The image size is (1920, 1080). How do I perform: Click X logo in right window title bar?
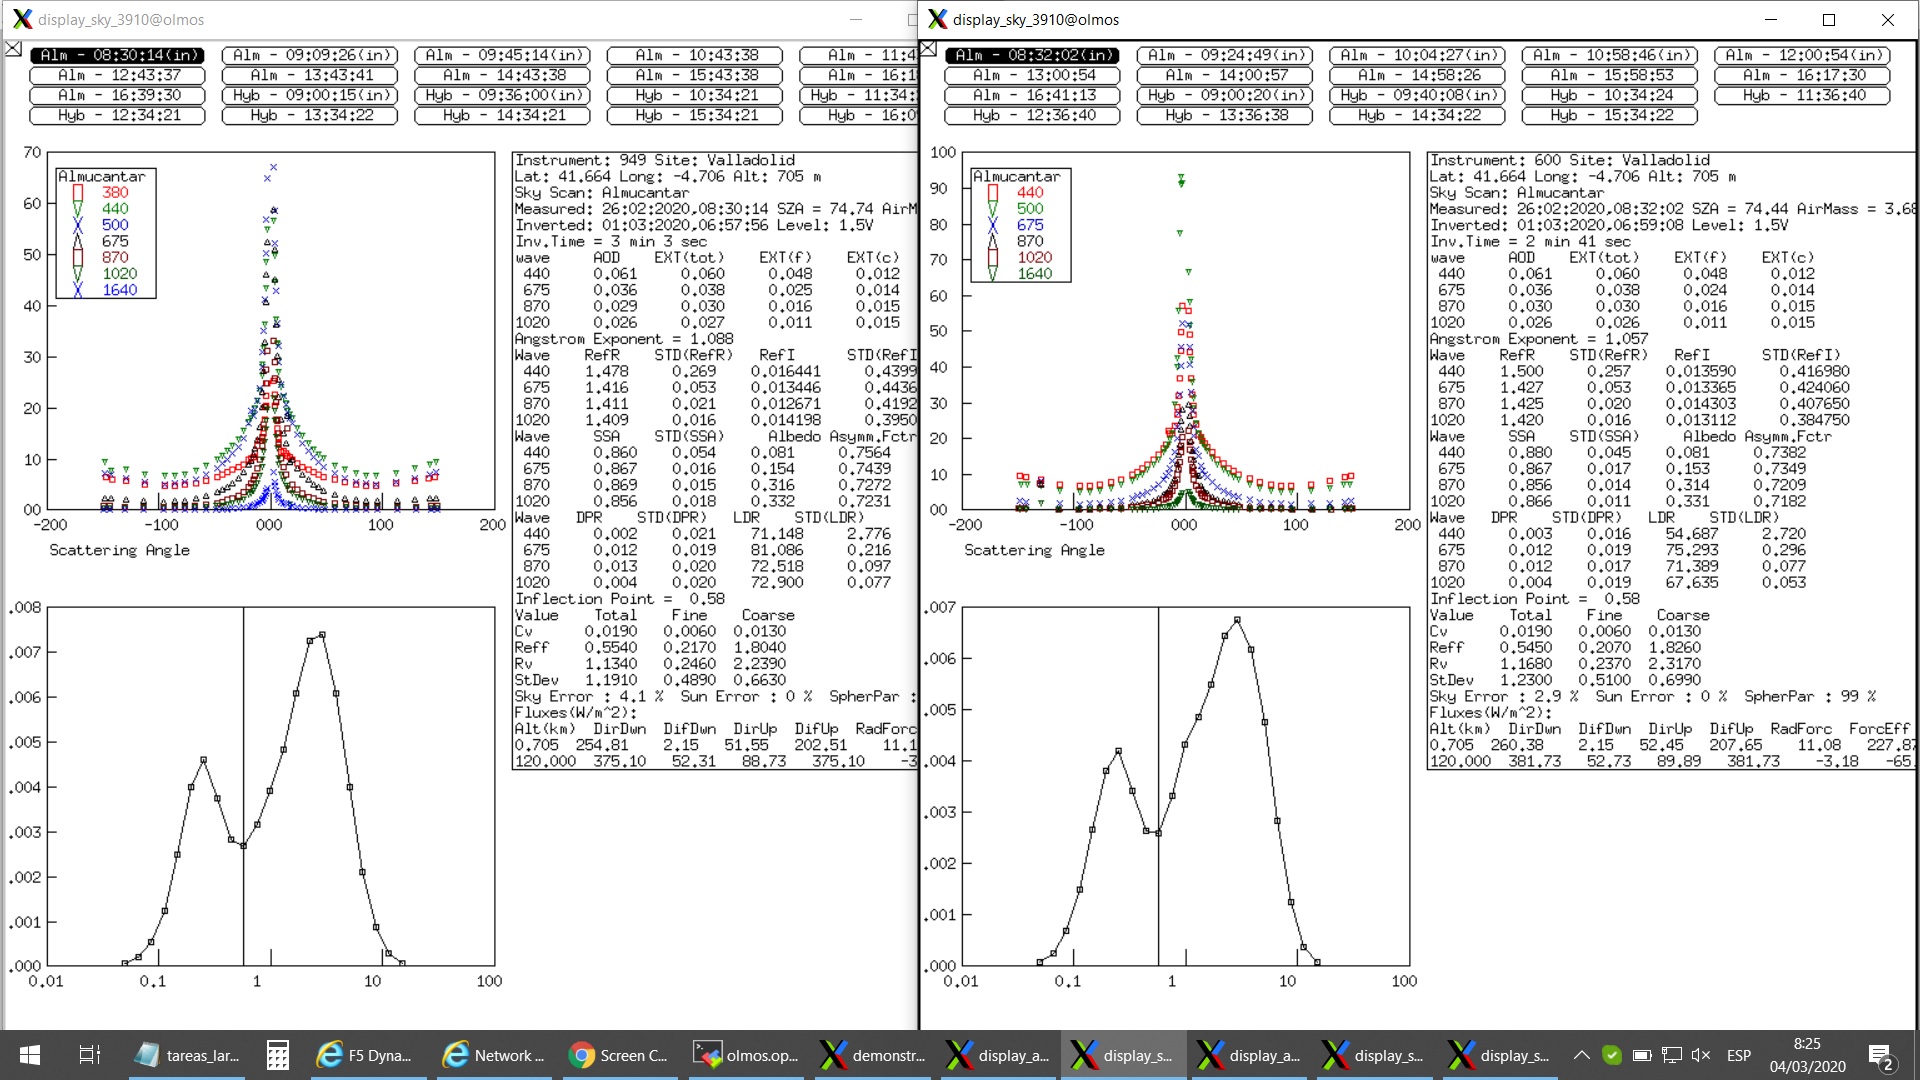point(937,19)
